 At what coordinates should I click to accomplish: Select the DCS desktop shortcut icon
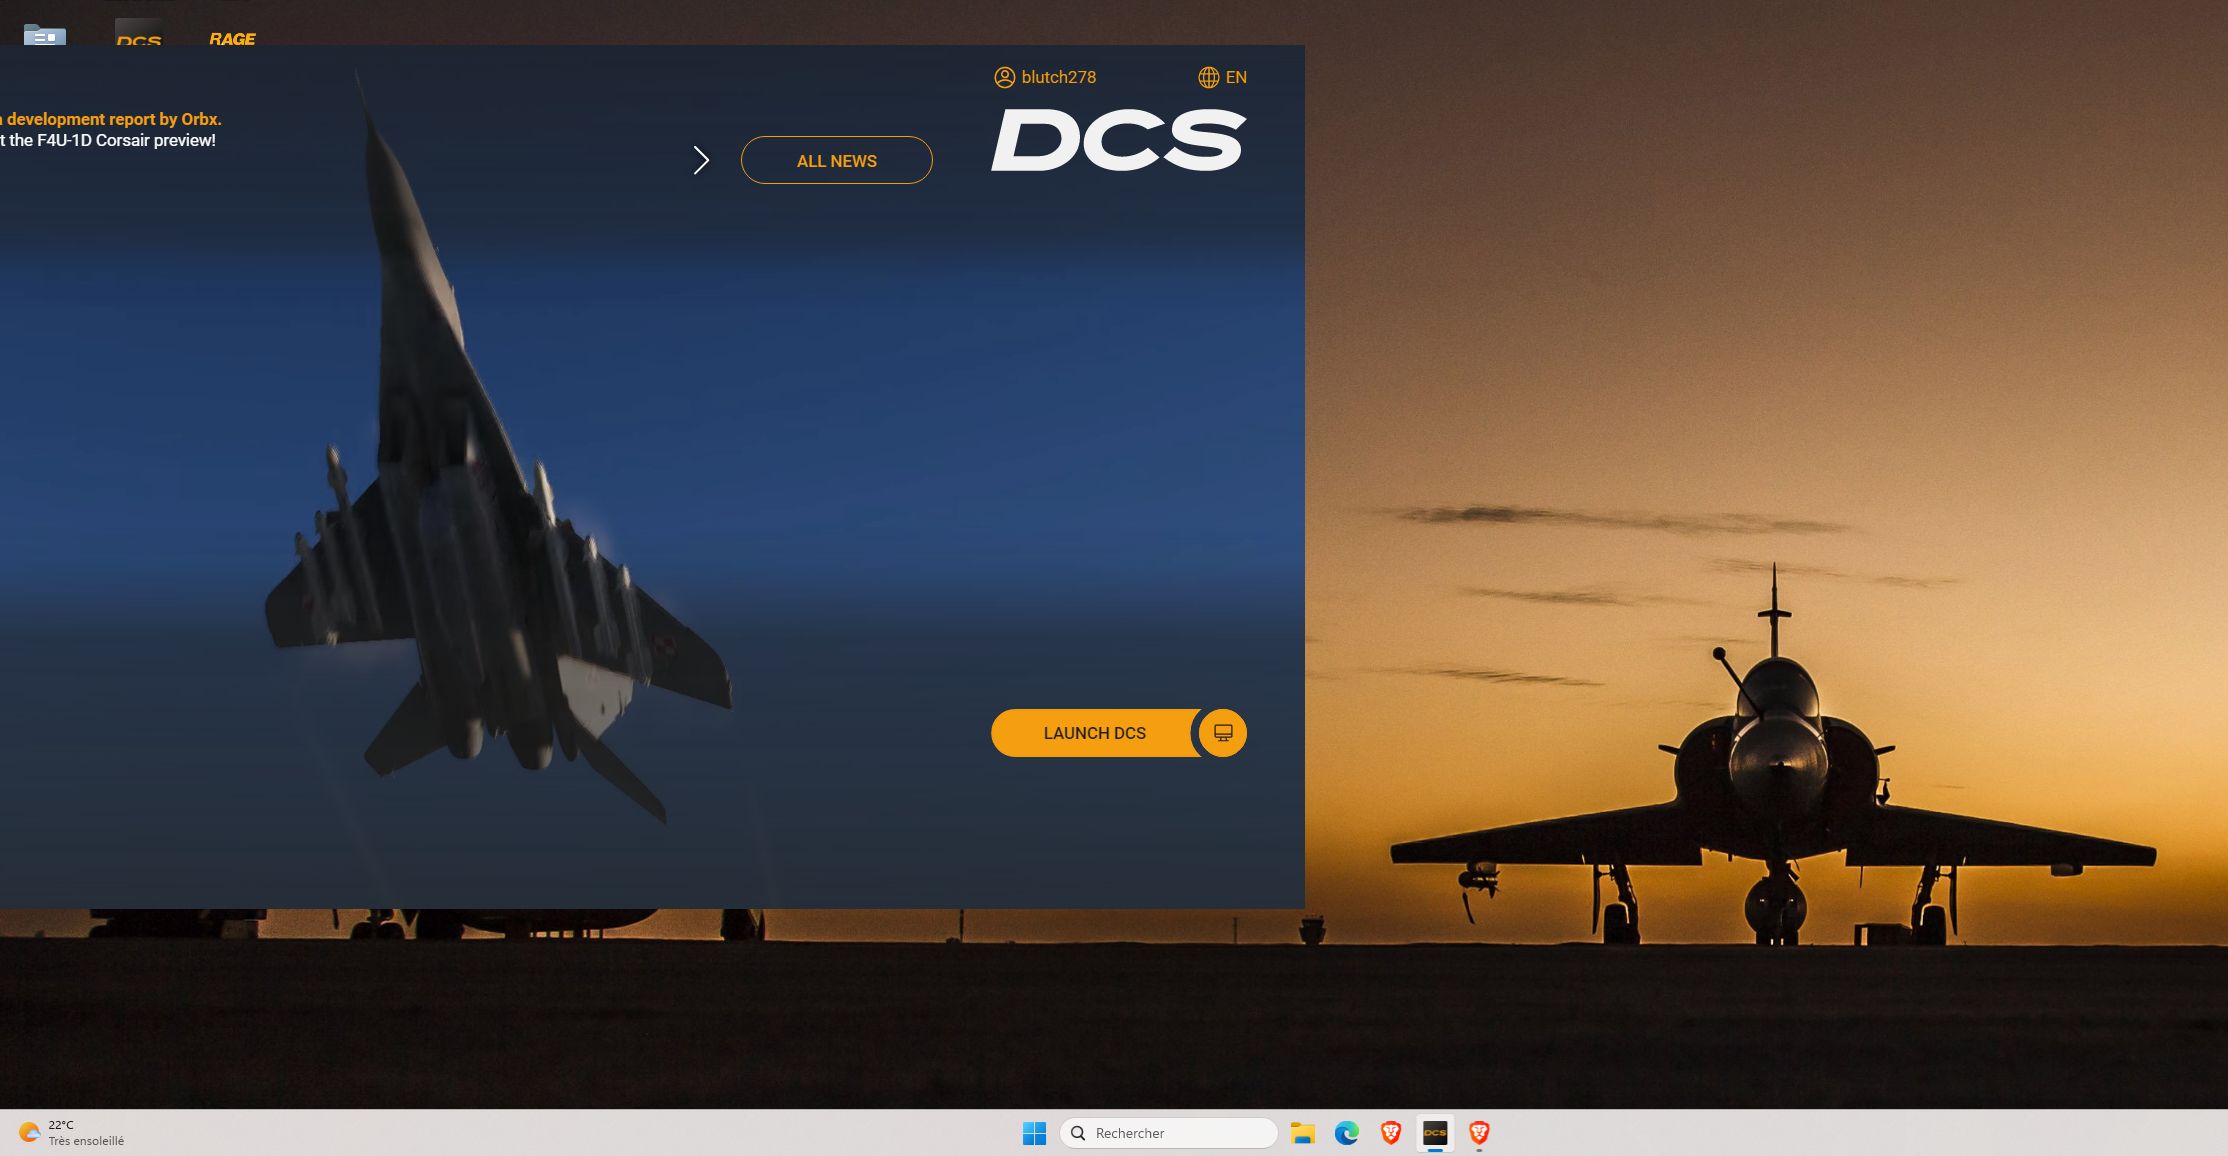pos(138,32)
